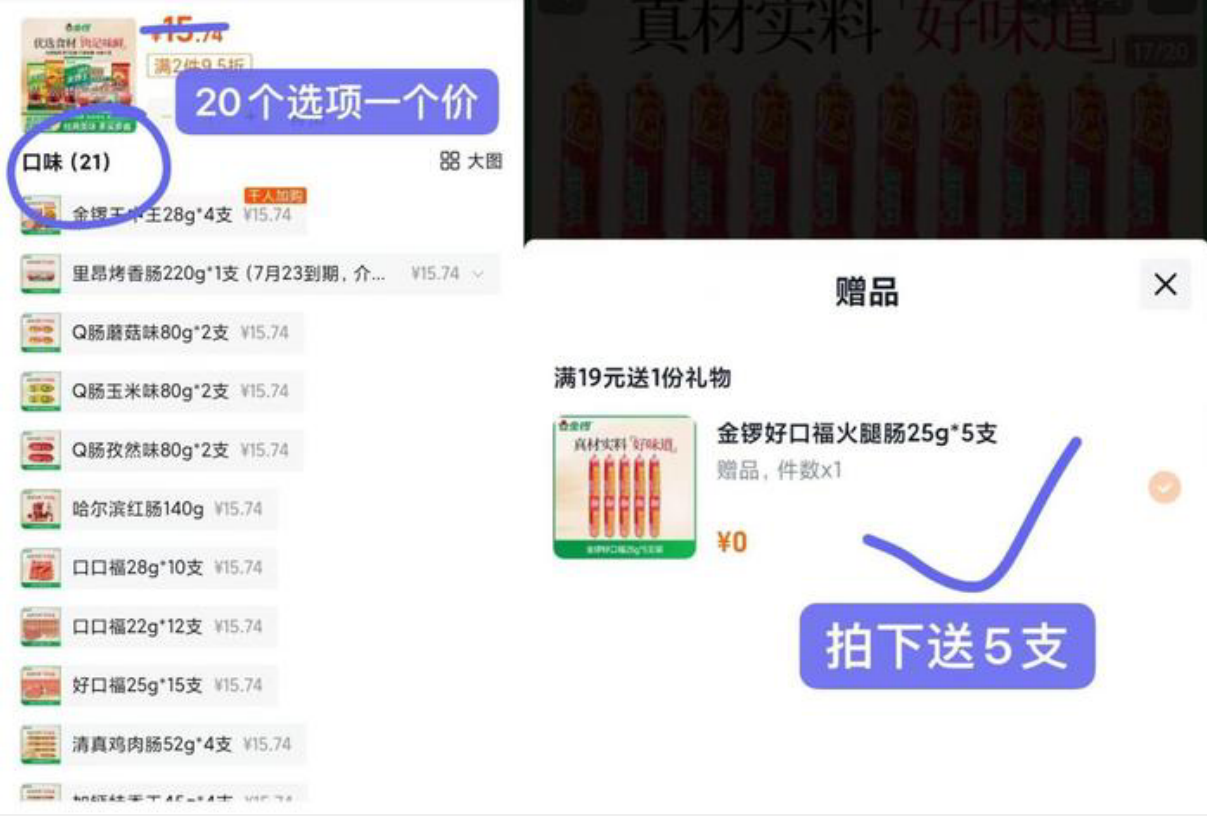The width and height of the screenshot is (1207, 816).
Task: Select 清真鸡肉肠52g*4支 flavor
Action: 163,745
